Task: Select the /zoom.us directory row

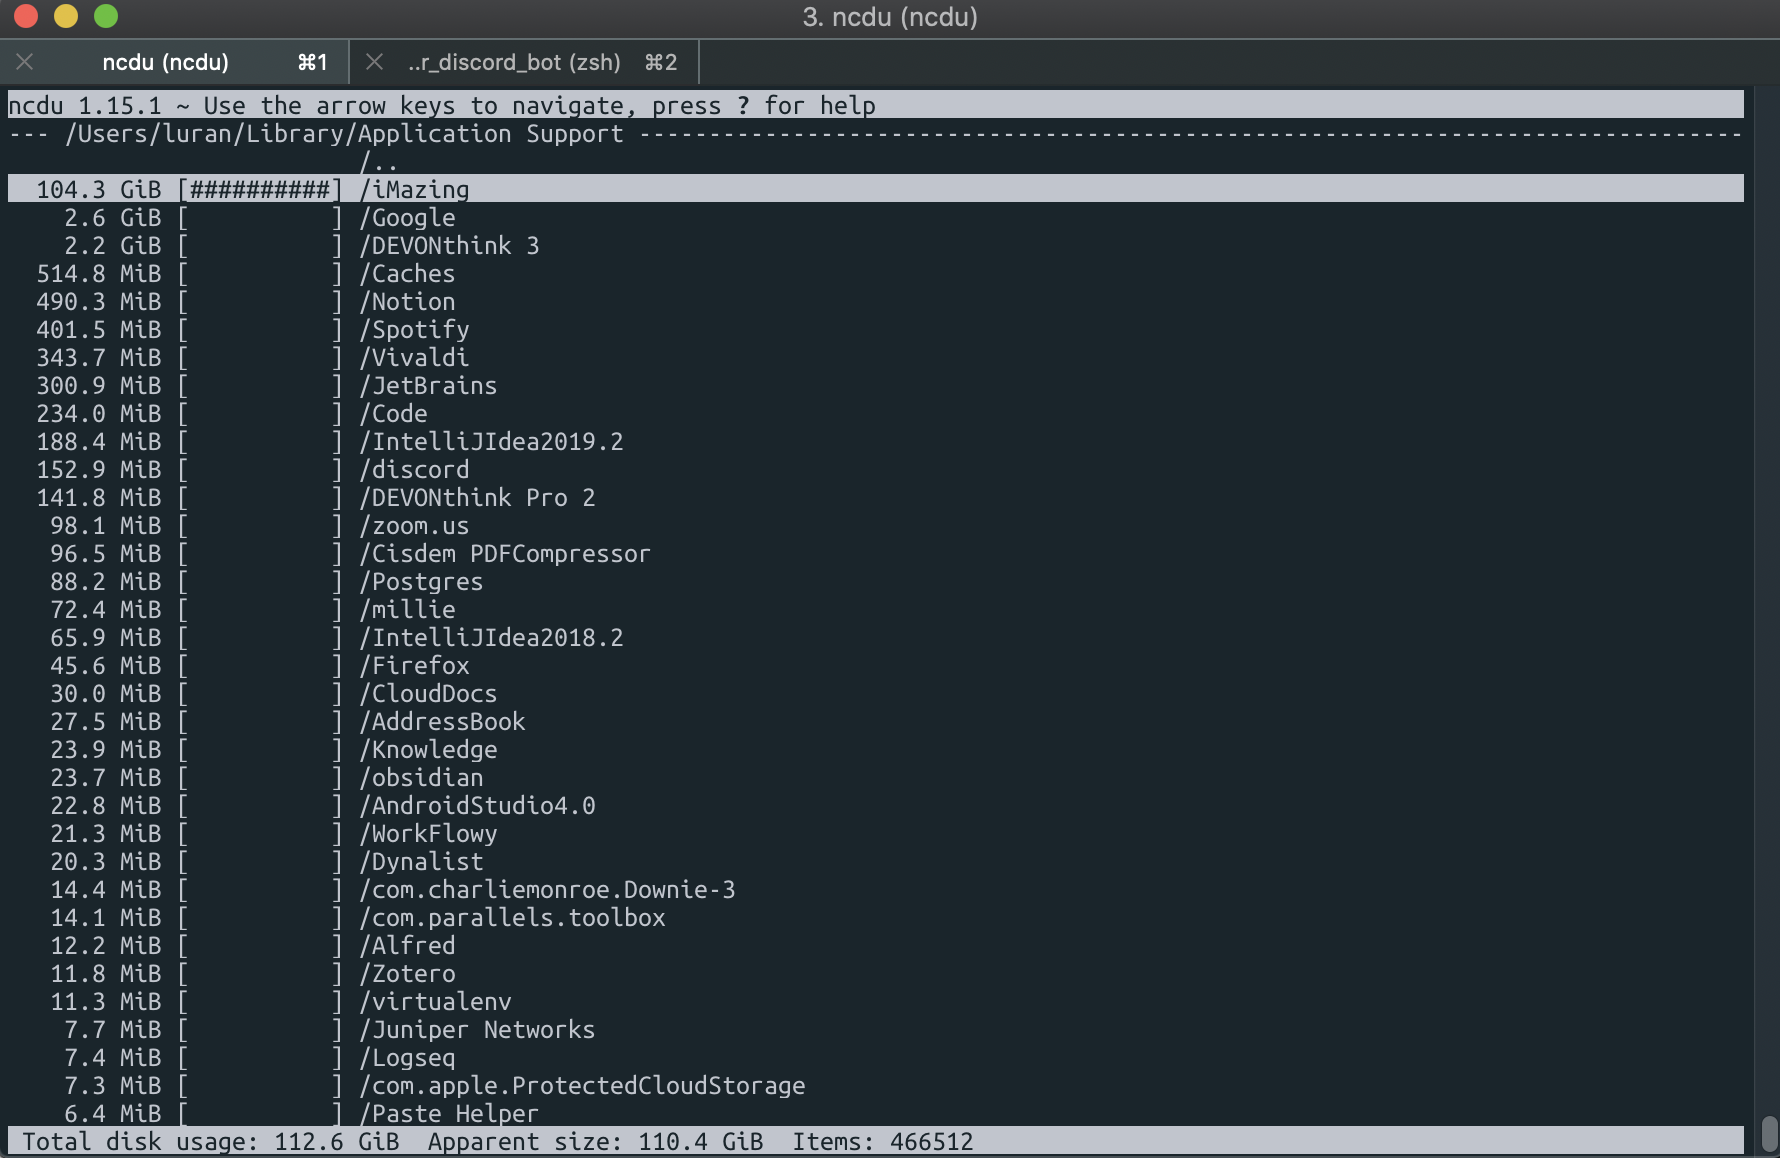Action: pos(876,525)
